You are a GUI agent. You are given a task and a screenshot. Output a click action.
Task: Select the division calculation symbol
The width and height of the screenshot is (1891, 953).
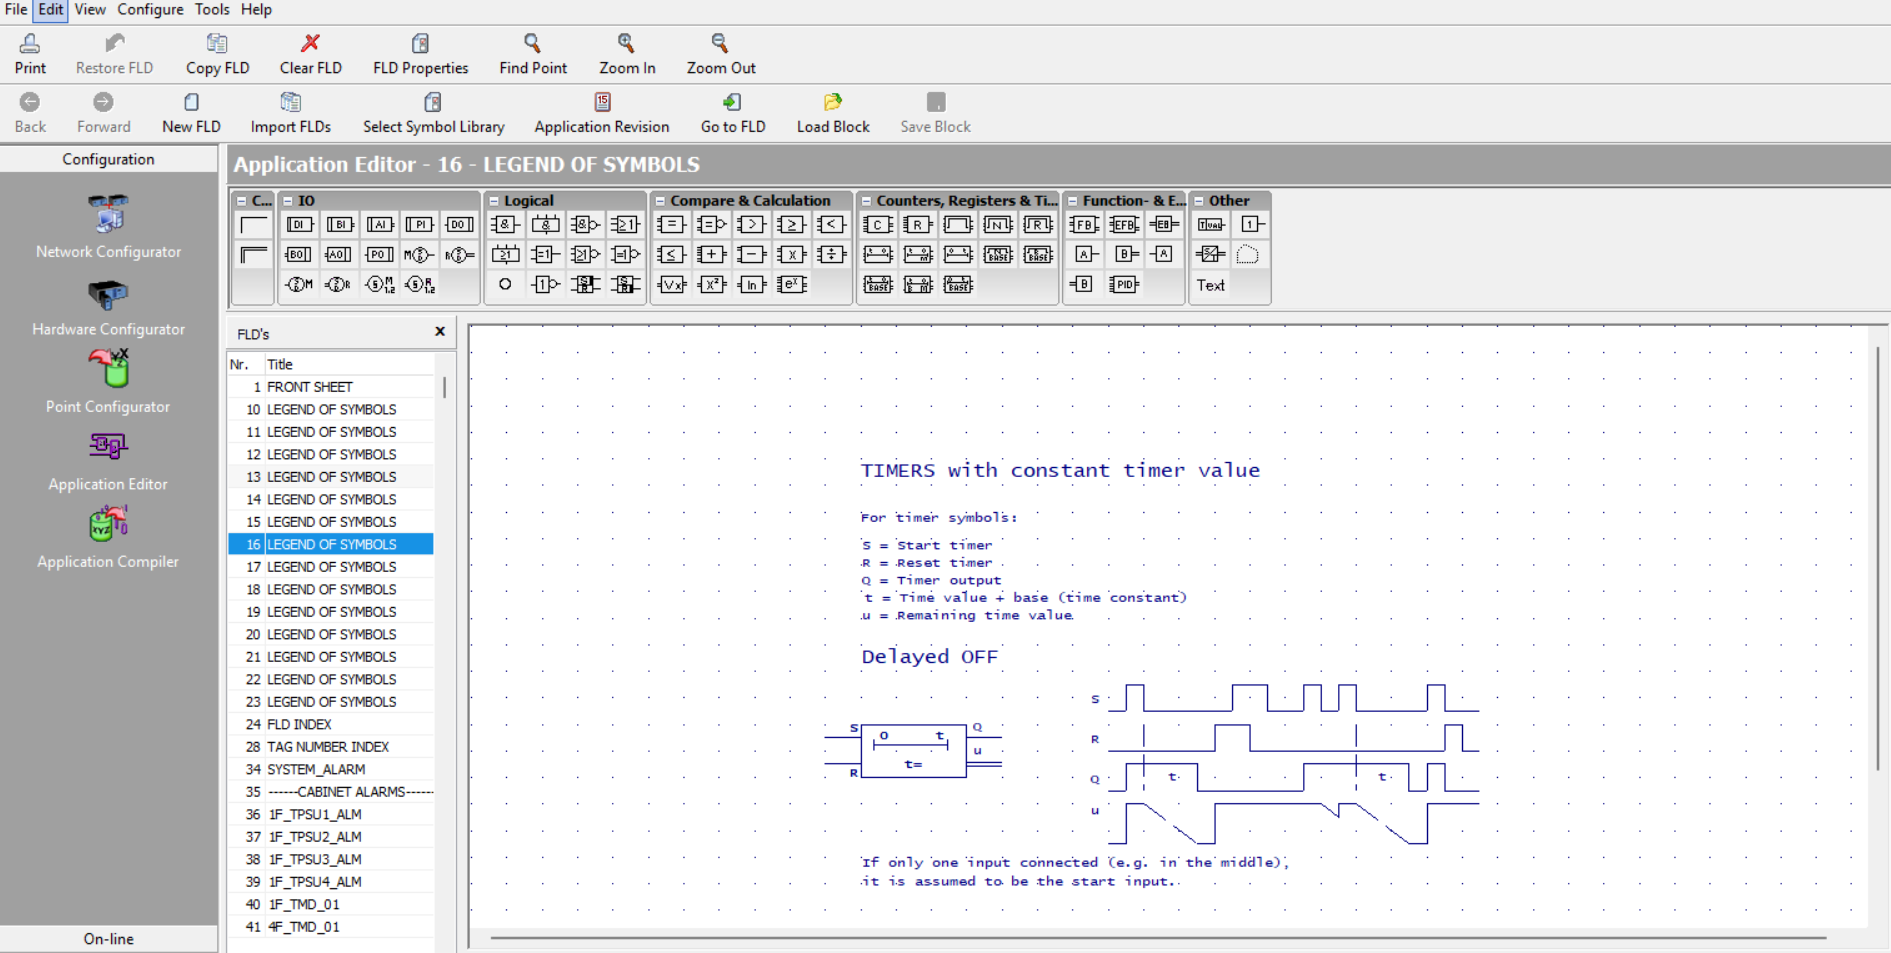(x=831, y=254)
